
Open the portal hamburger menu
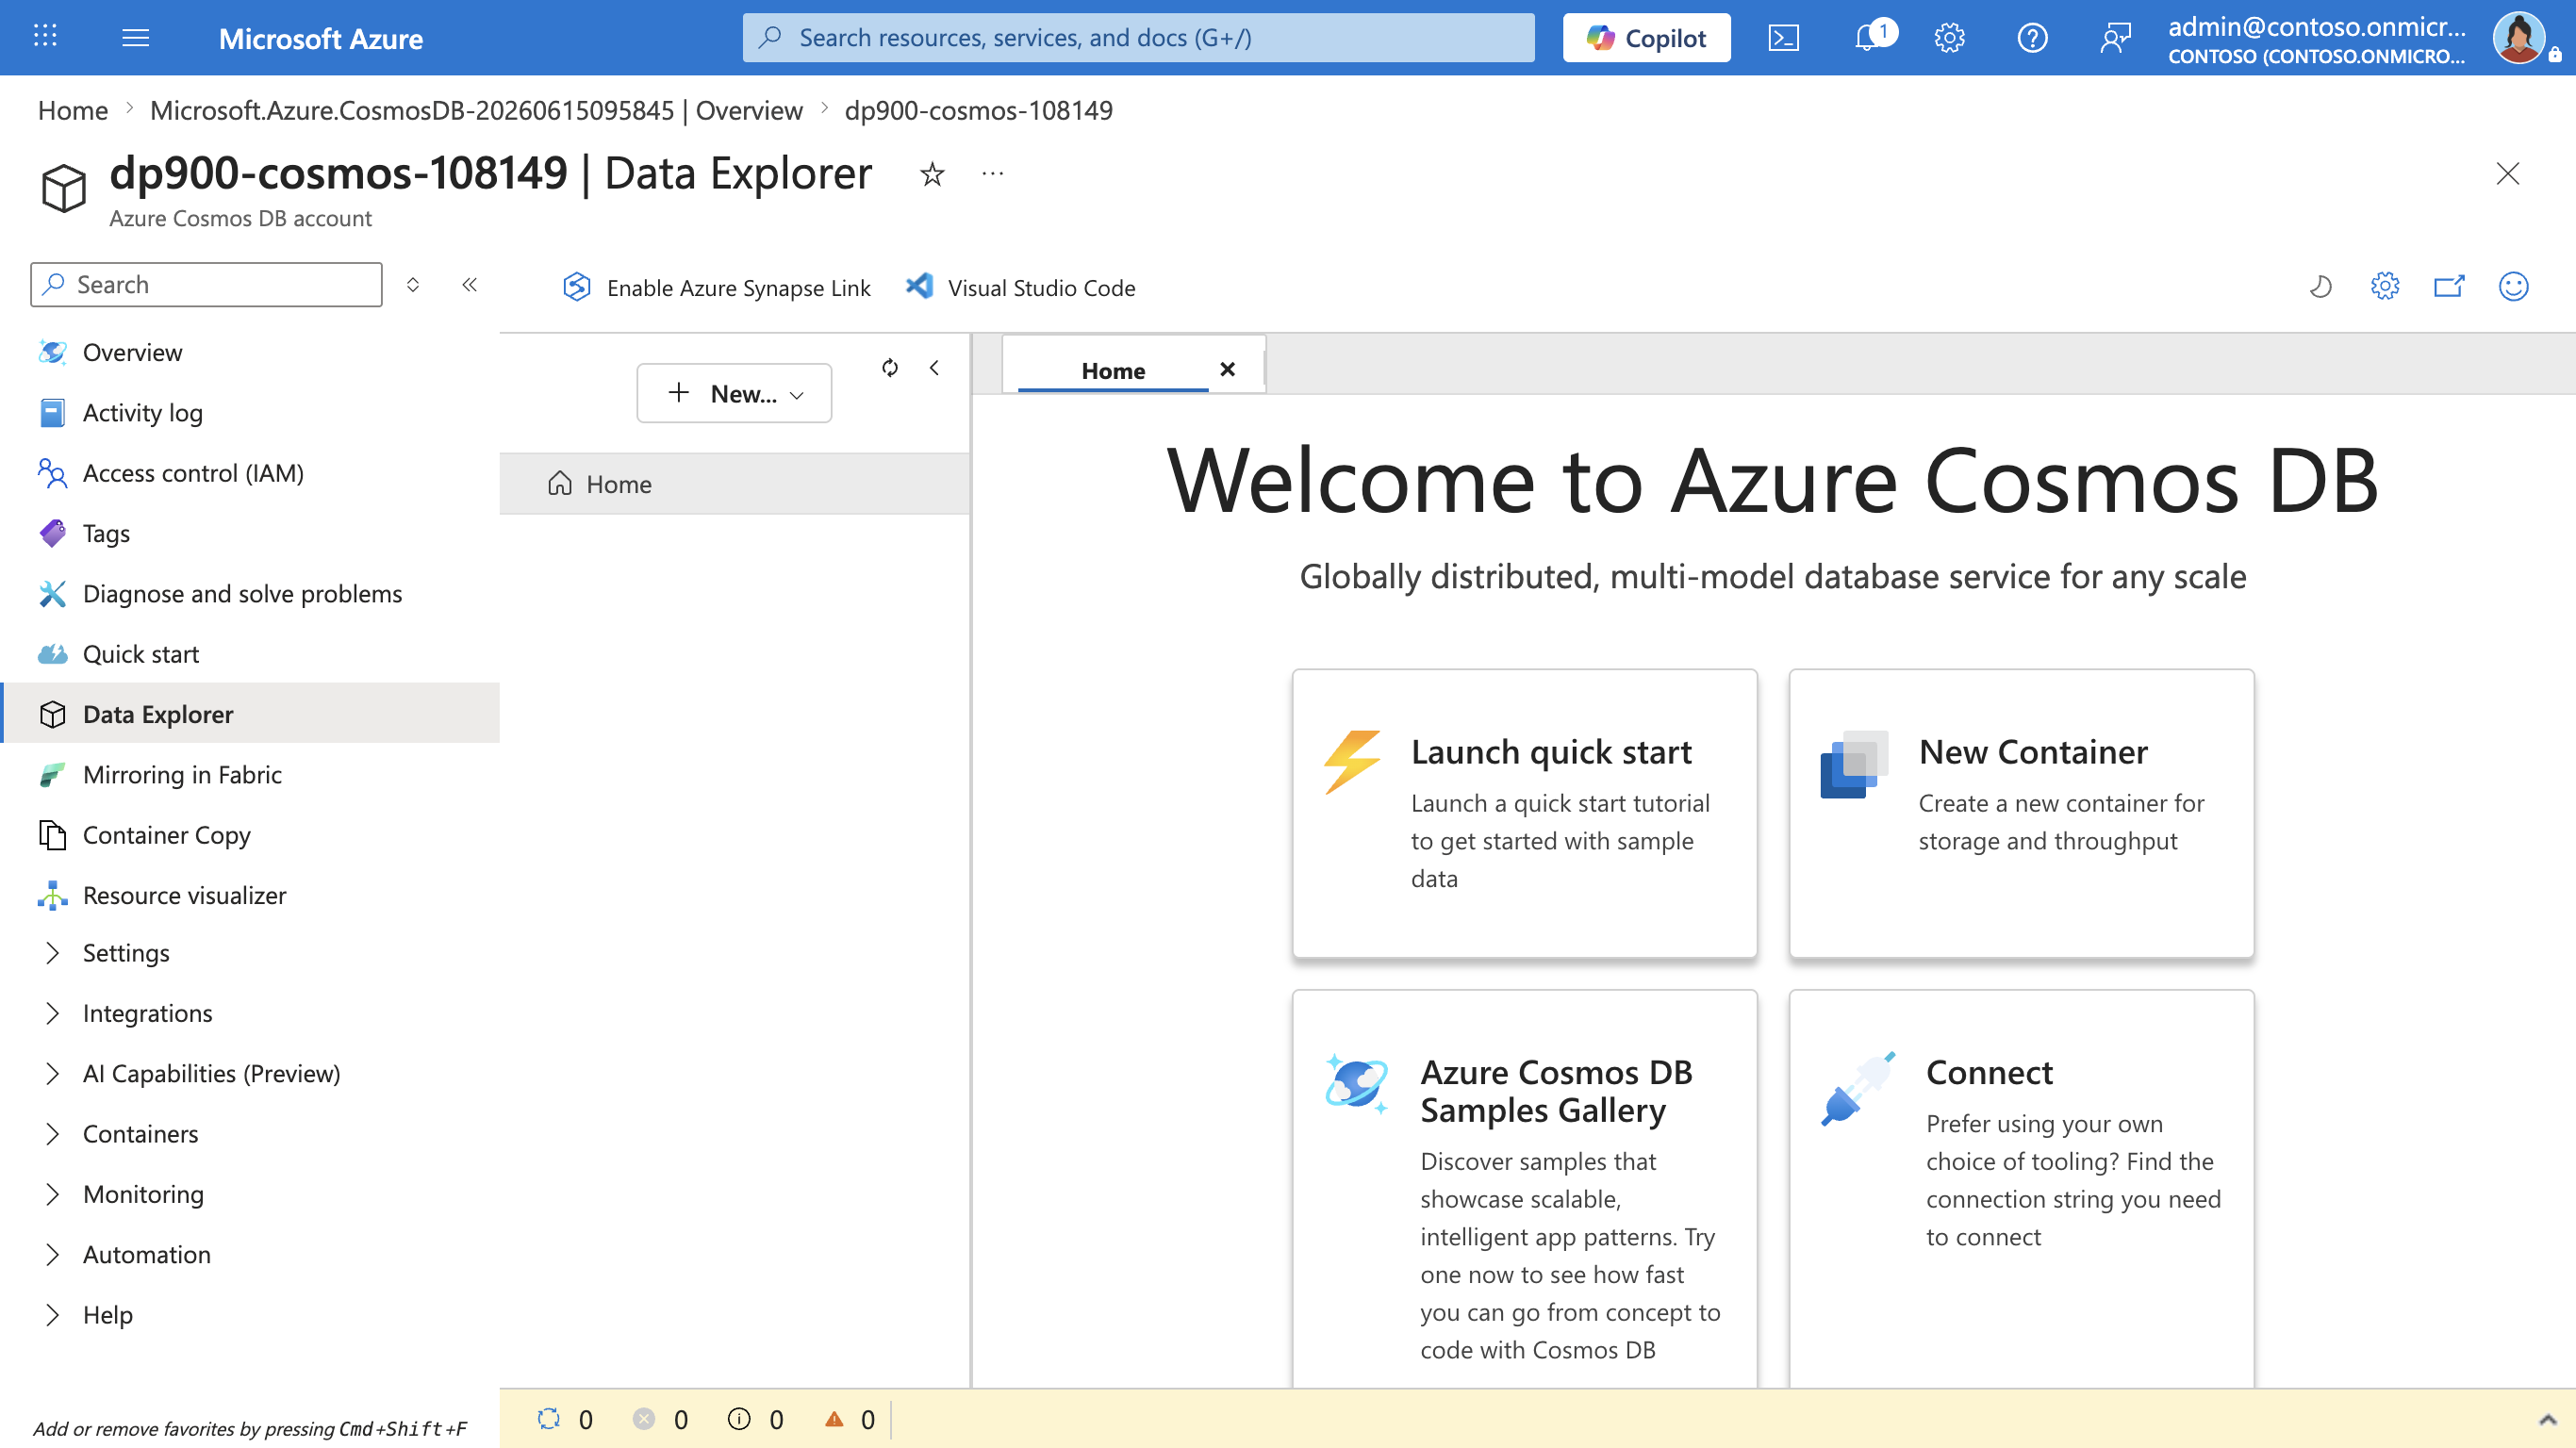pos(135,38)
